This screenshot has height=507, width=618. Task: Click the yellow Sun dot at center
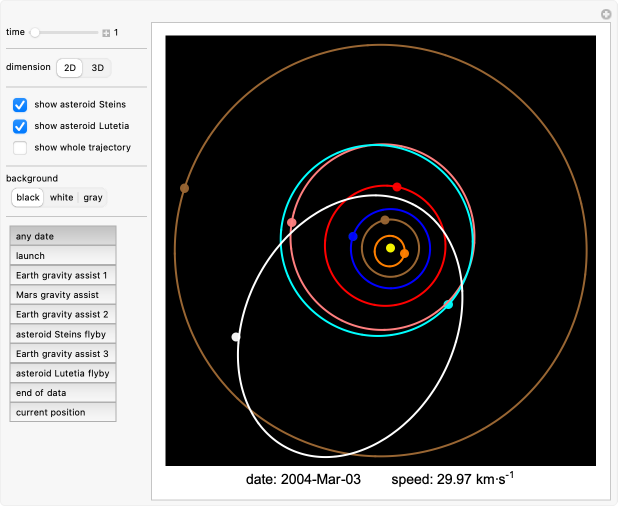[x=391, y=248]
